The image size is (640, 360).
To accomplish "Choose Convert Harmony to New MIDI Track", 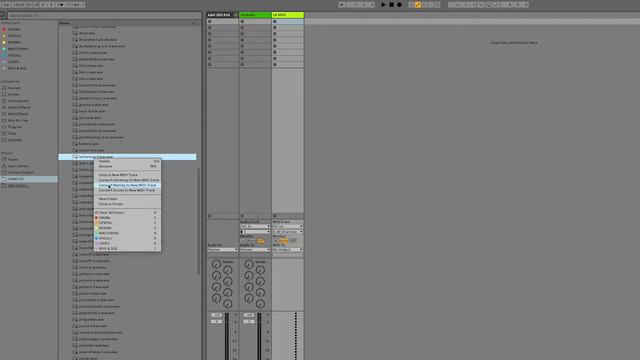I will 127,180.
